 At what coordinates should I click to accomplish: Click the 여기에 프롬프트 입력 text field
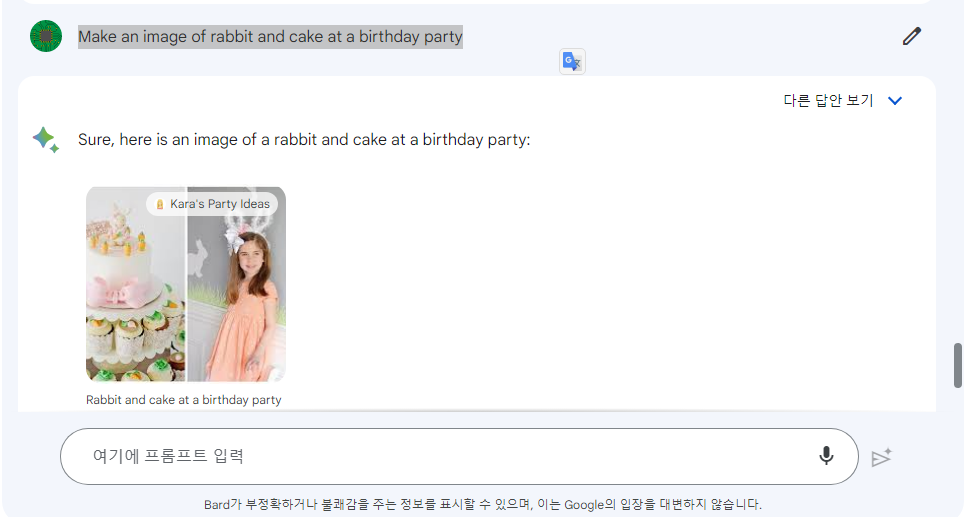point(459,457)
